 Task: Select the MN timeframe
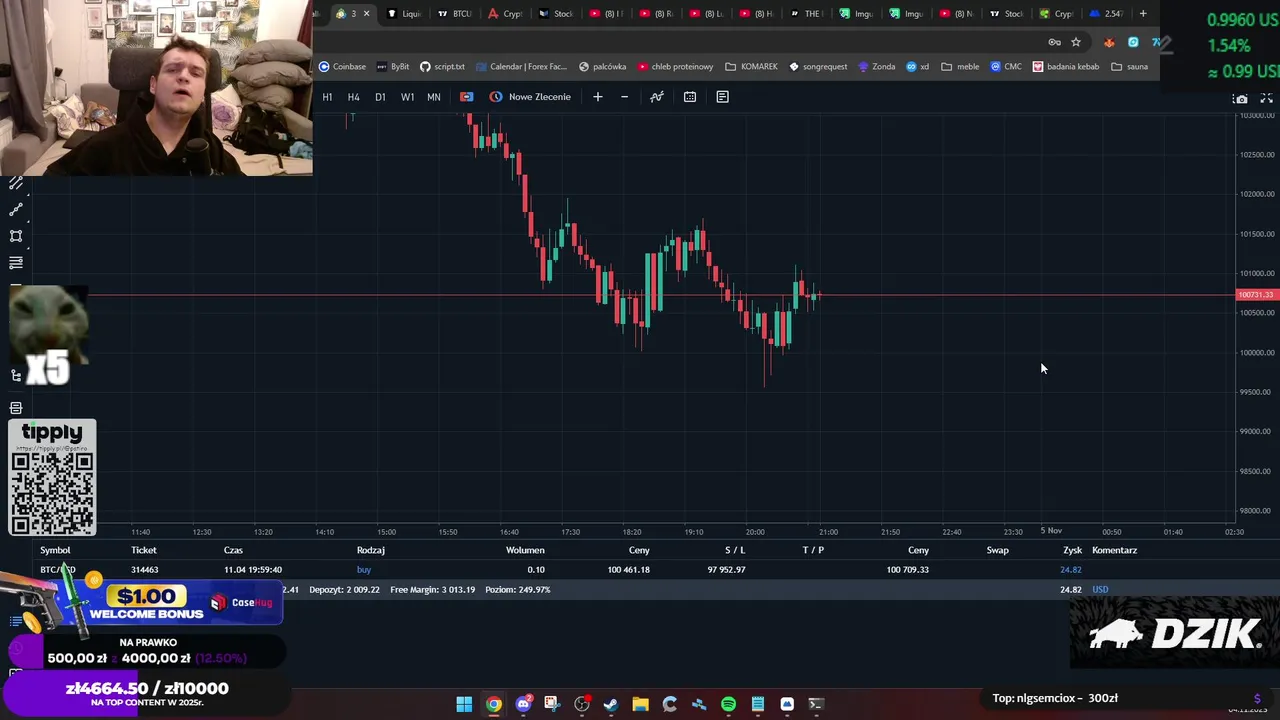coord(434,97)
